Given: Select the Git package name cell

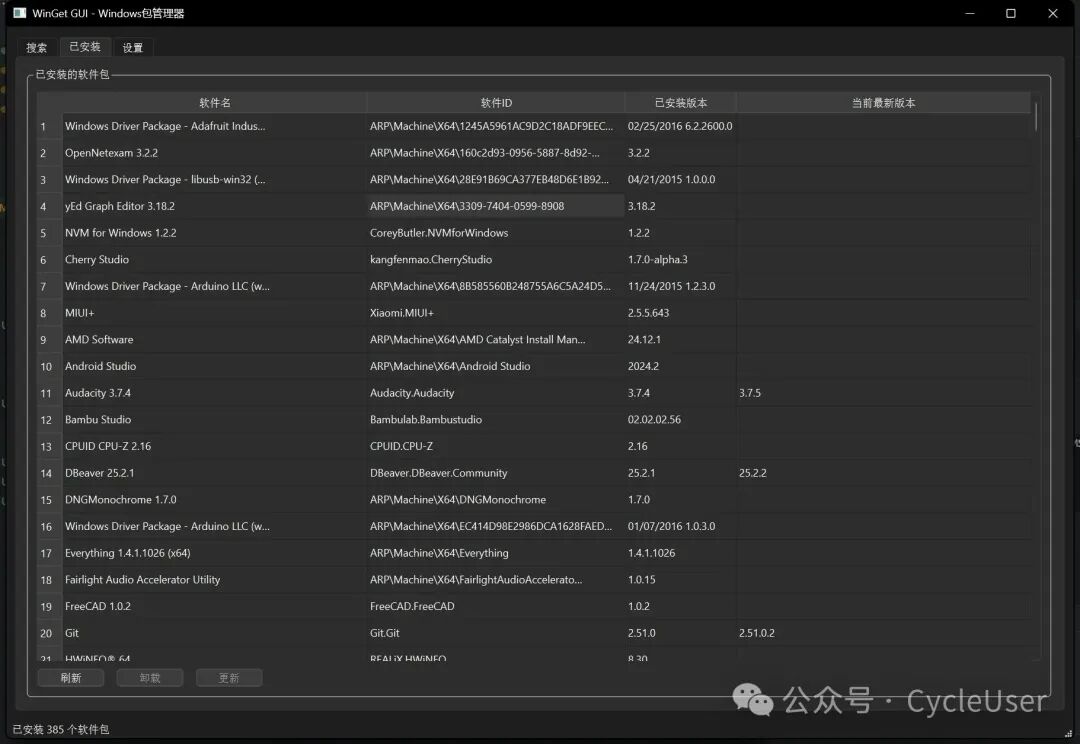Looking at the screenshot, I should click(214, 633).
